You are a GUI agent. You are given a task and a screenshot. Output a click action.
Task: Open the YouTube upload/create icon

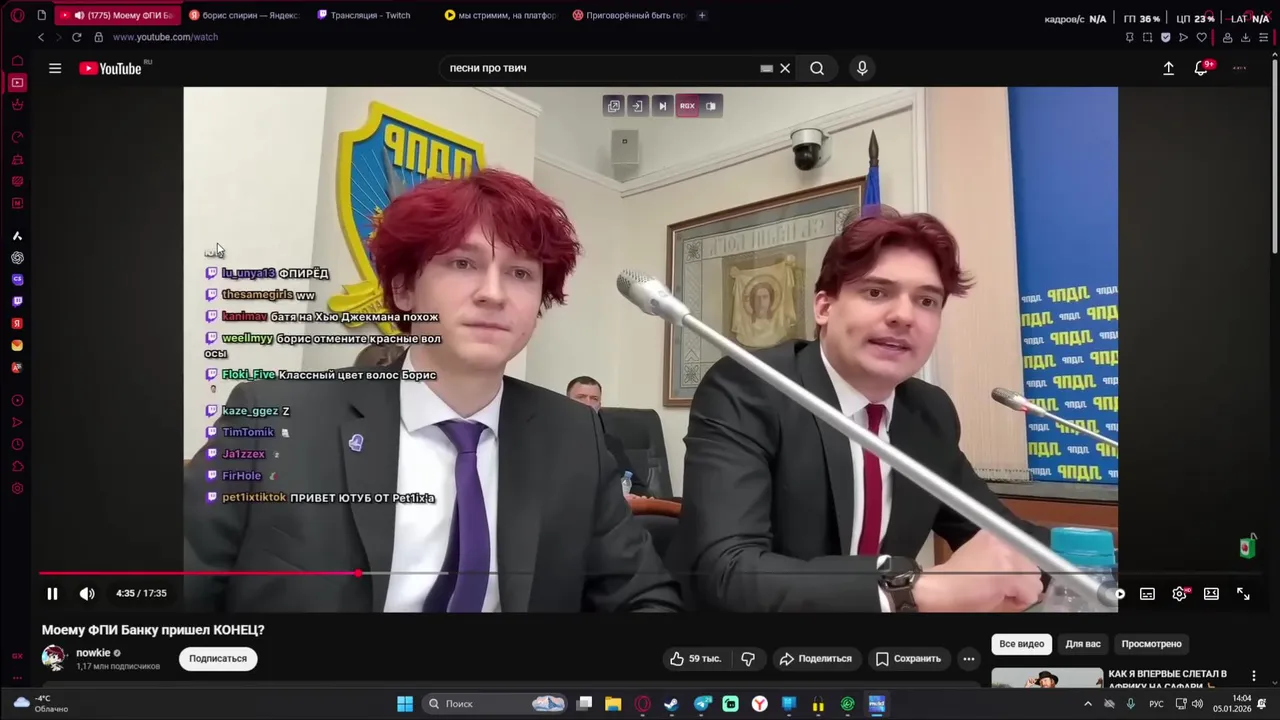pyautogui.click(x=1168, y=68)
